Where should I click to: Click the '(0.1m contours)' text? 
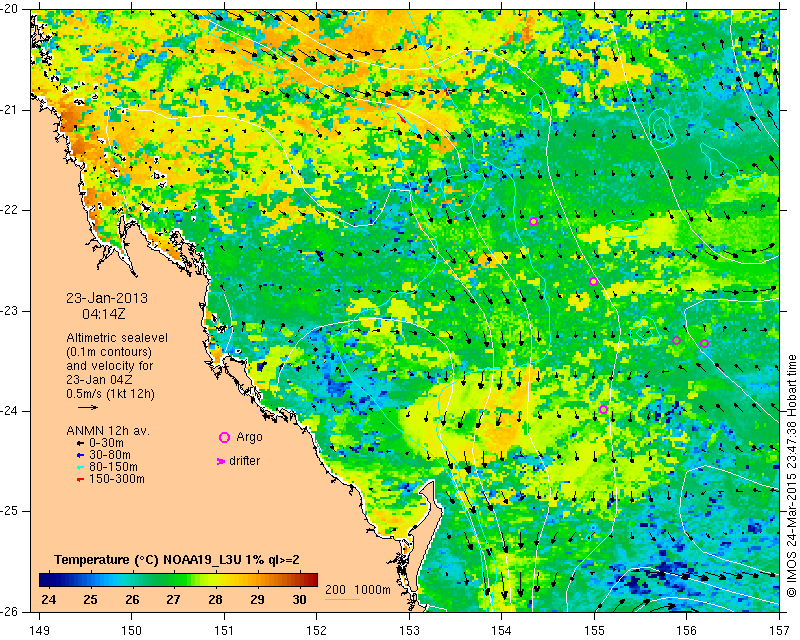pos(109,352)
